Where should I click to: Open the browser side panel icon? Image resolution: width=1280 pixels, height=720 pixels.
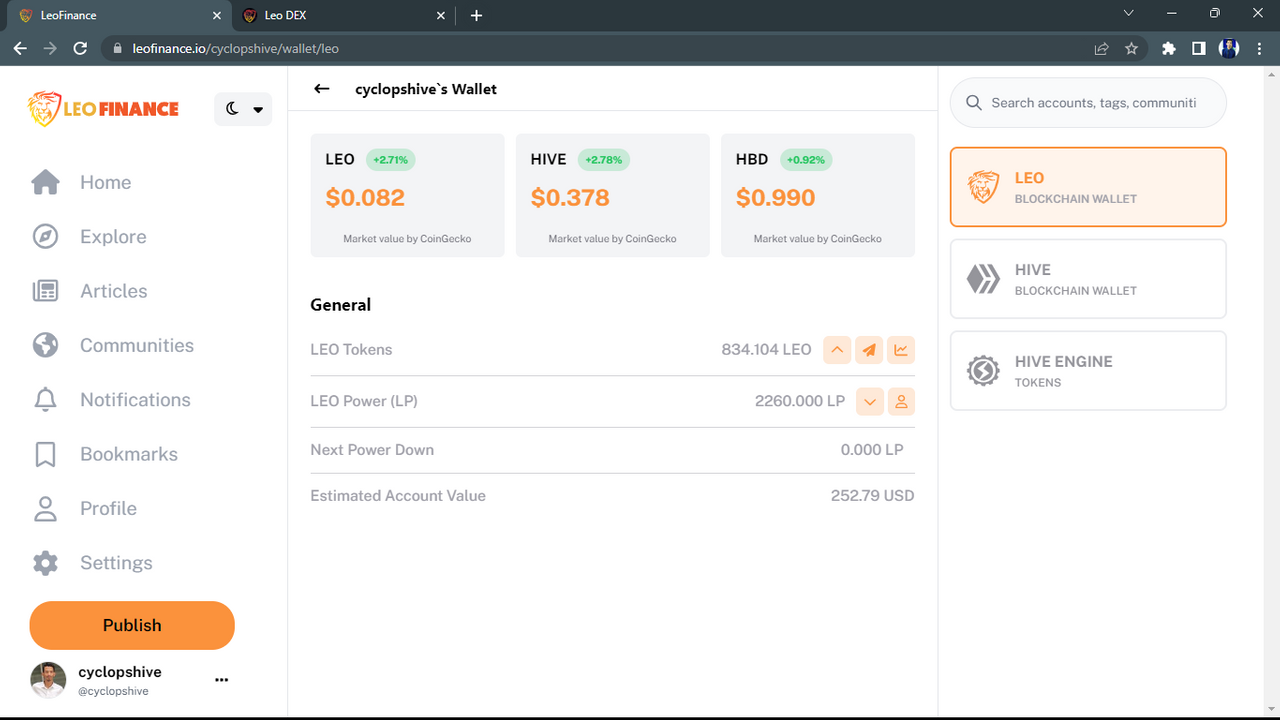tap(1198, 48)
